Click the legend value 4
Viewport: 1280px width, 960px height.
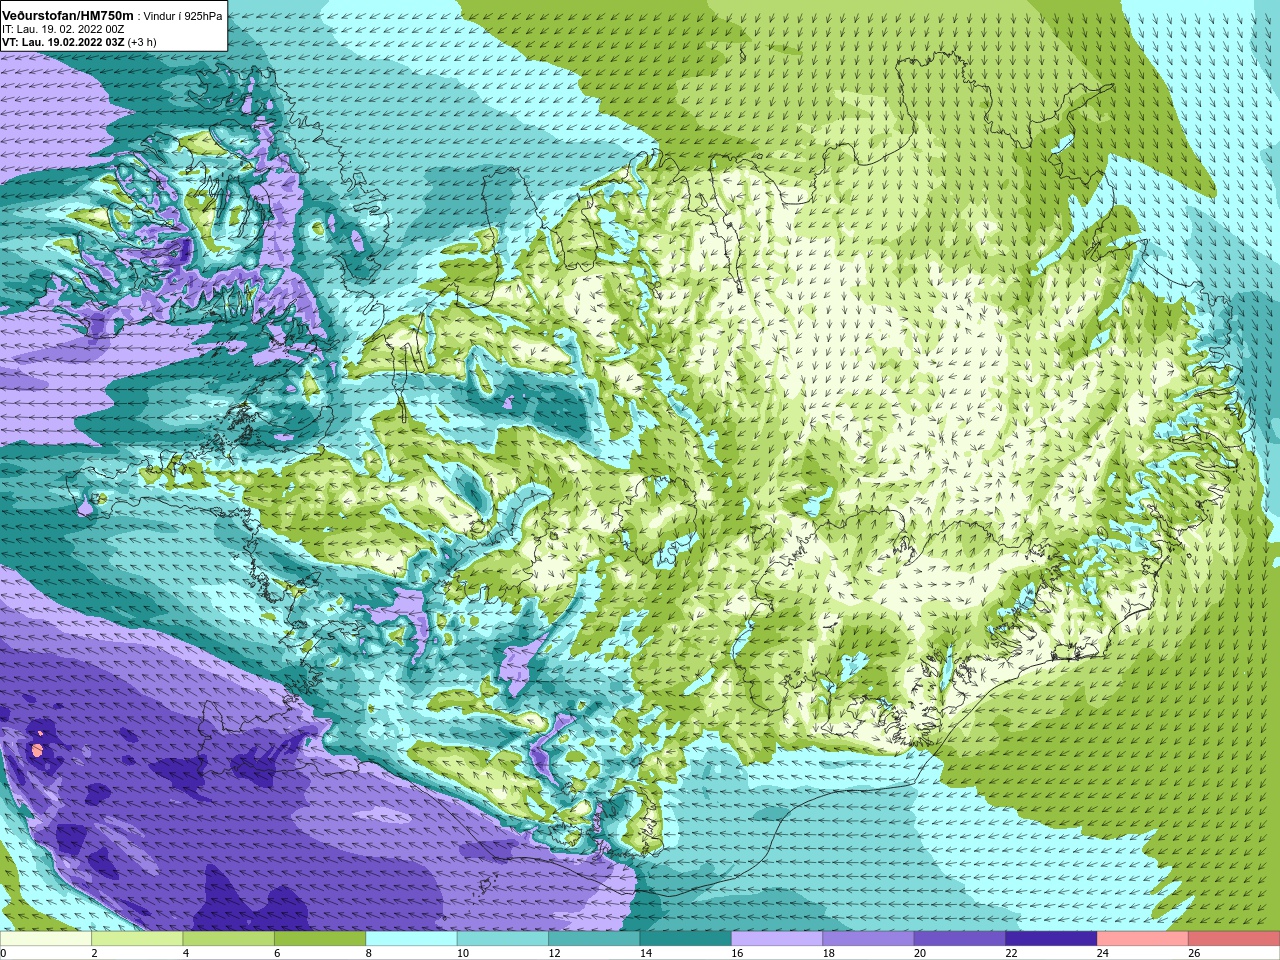186,953
